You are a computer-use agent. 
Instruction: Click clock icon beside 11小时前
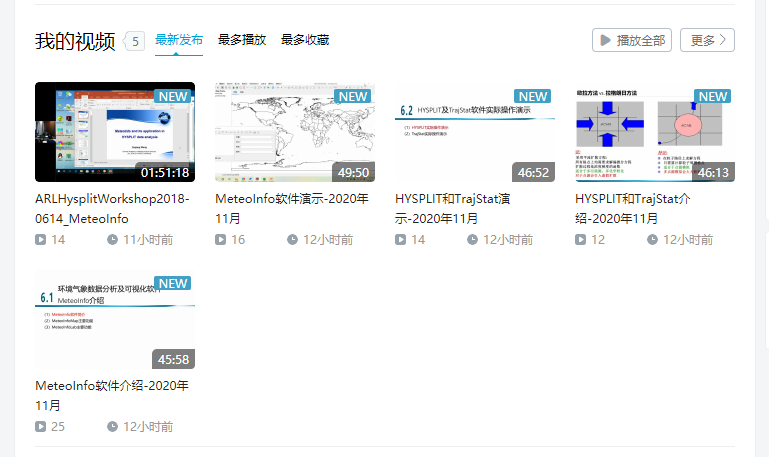[112, 240]
